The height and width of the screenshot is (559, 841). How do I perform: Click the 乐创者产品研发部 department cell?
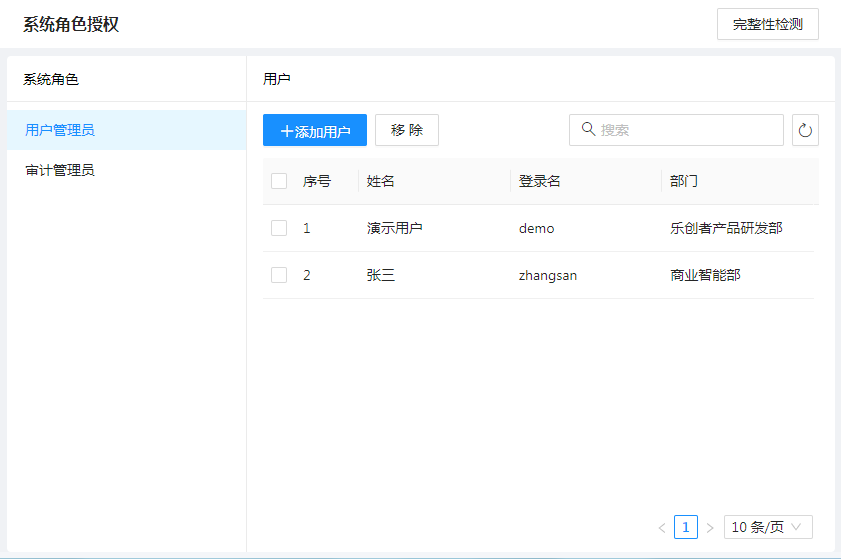[726, 228]
